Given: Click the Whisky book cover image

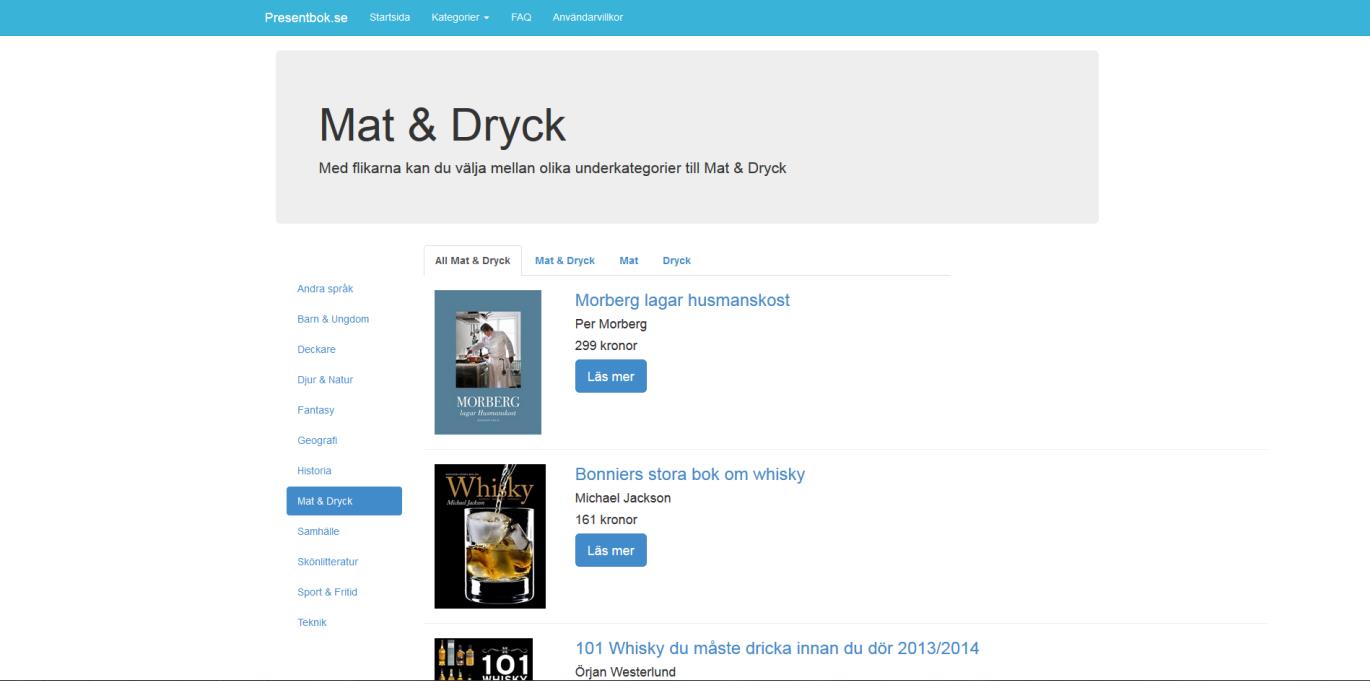Looking at the screenshot, I should (490, 536).
